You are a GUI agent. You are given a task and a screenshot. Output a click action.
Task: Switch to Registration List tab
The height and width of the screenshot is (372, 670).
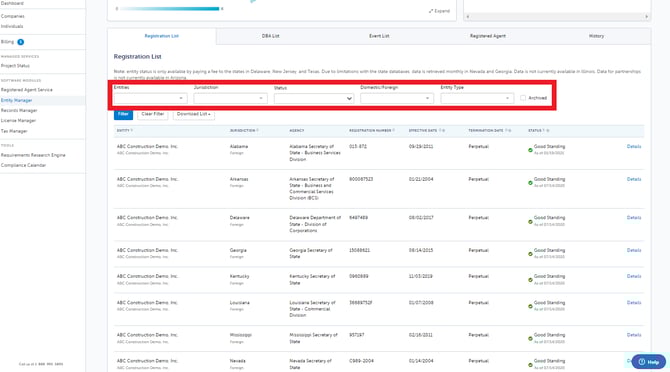162,36
